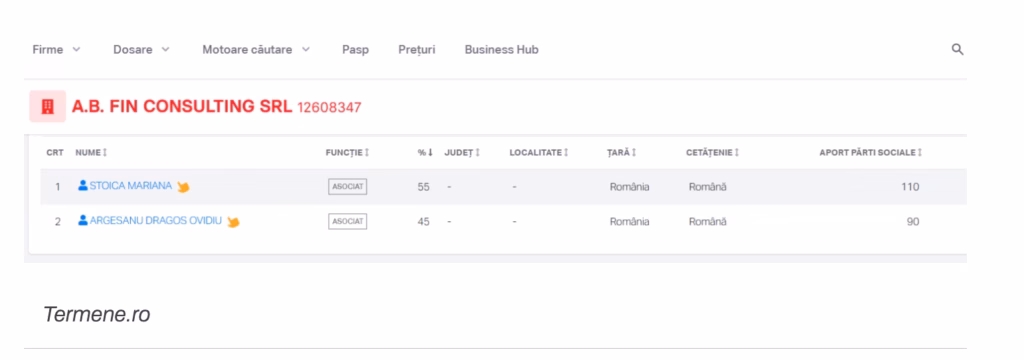This screenshot has height=360, width=1024.
Task: Click the person icon beside ARGESANU DRAGOS OVIDIU
Action: 83,221
